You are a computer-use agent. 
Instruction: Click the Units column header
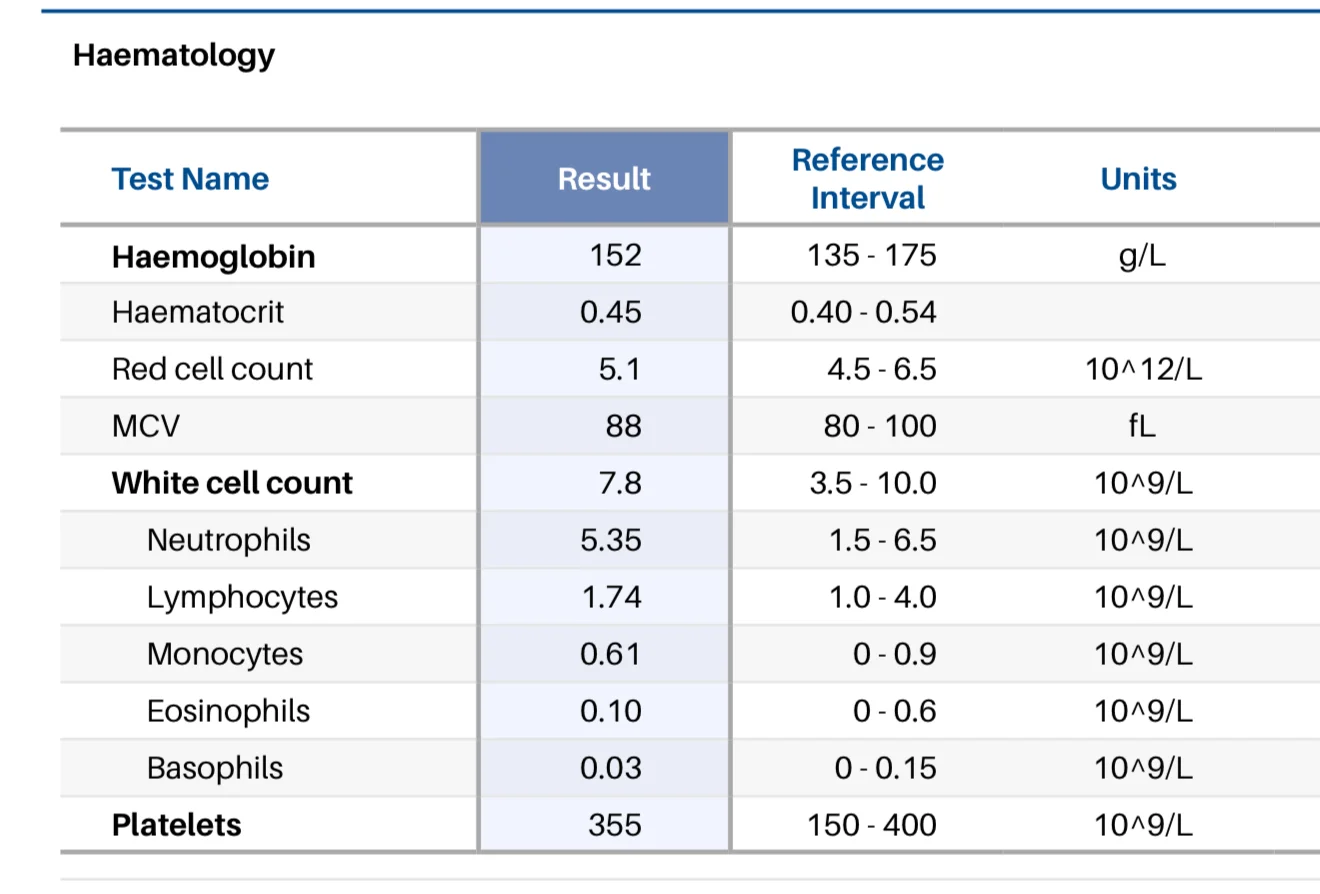point(1138,179)
